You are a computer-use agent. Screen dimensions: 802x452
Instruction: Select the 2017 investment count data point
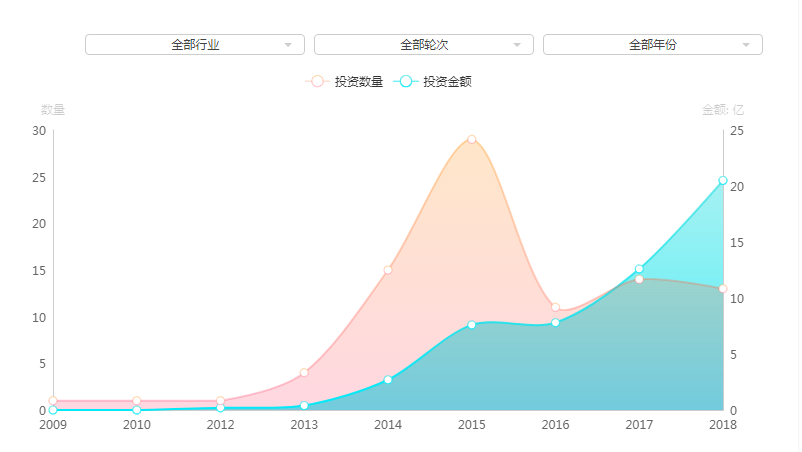click(639, 279)
